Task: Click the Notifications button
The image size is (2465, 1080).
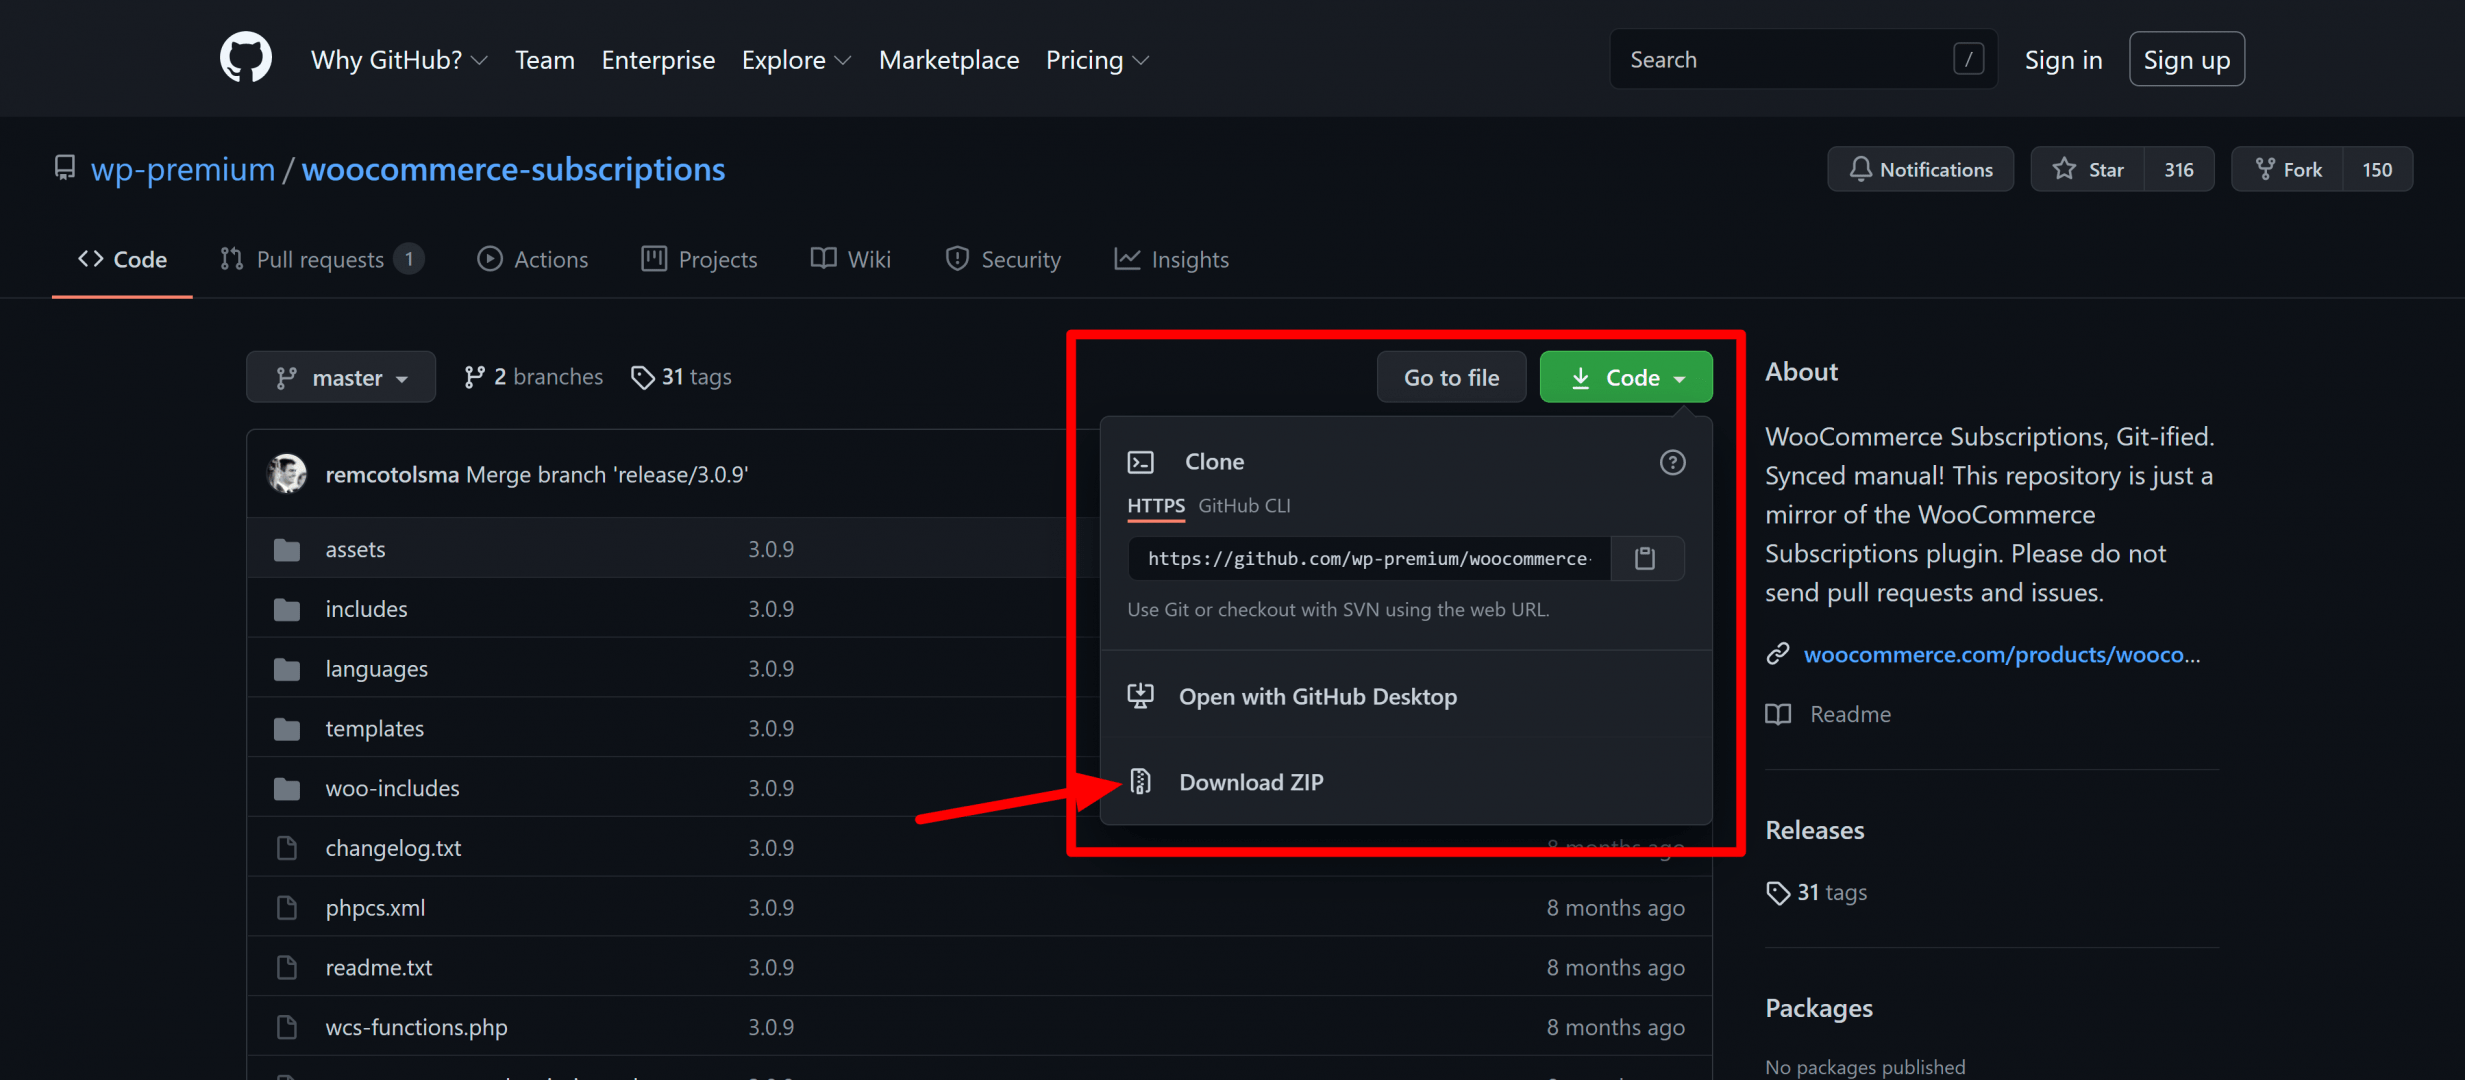Action: tap(1921, 169)
